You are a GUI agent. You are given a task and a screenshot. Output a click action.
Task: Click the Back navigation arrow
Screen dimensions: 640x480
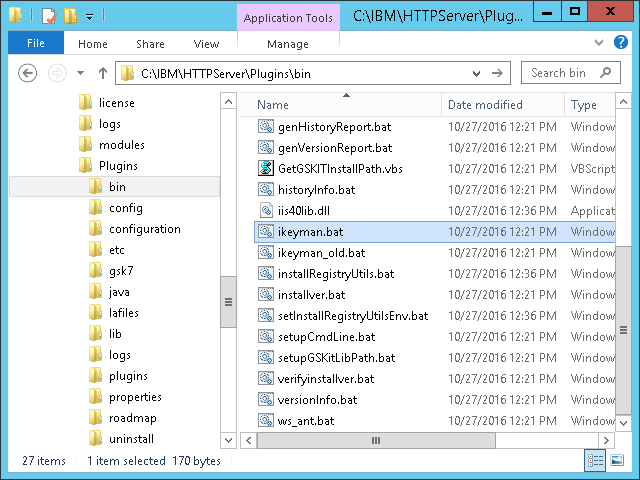tap(28, 73)
